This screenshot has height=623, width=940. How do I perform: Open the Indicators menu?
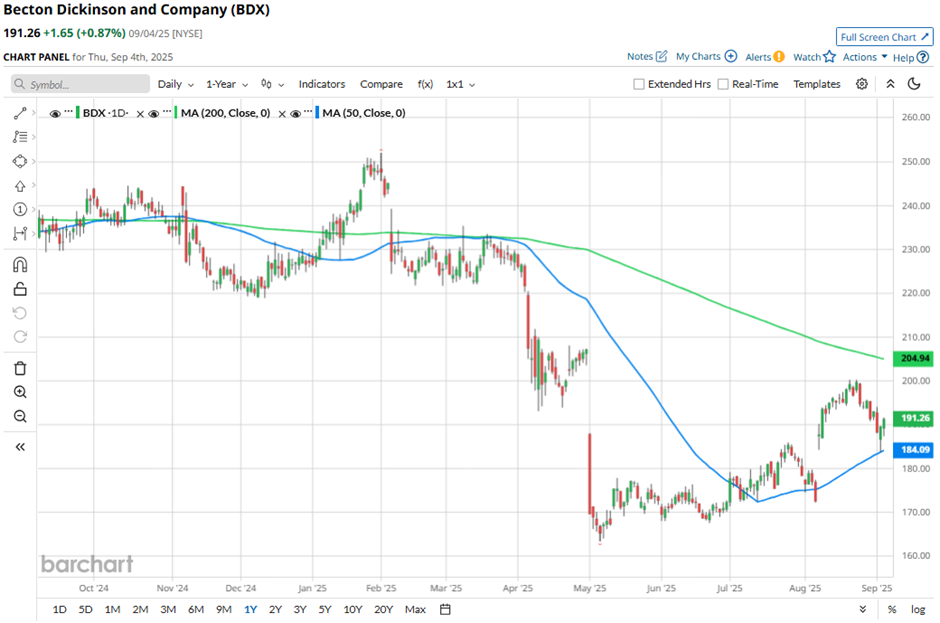322,84
